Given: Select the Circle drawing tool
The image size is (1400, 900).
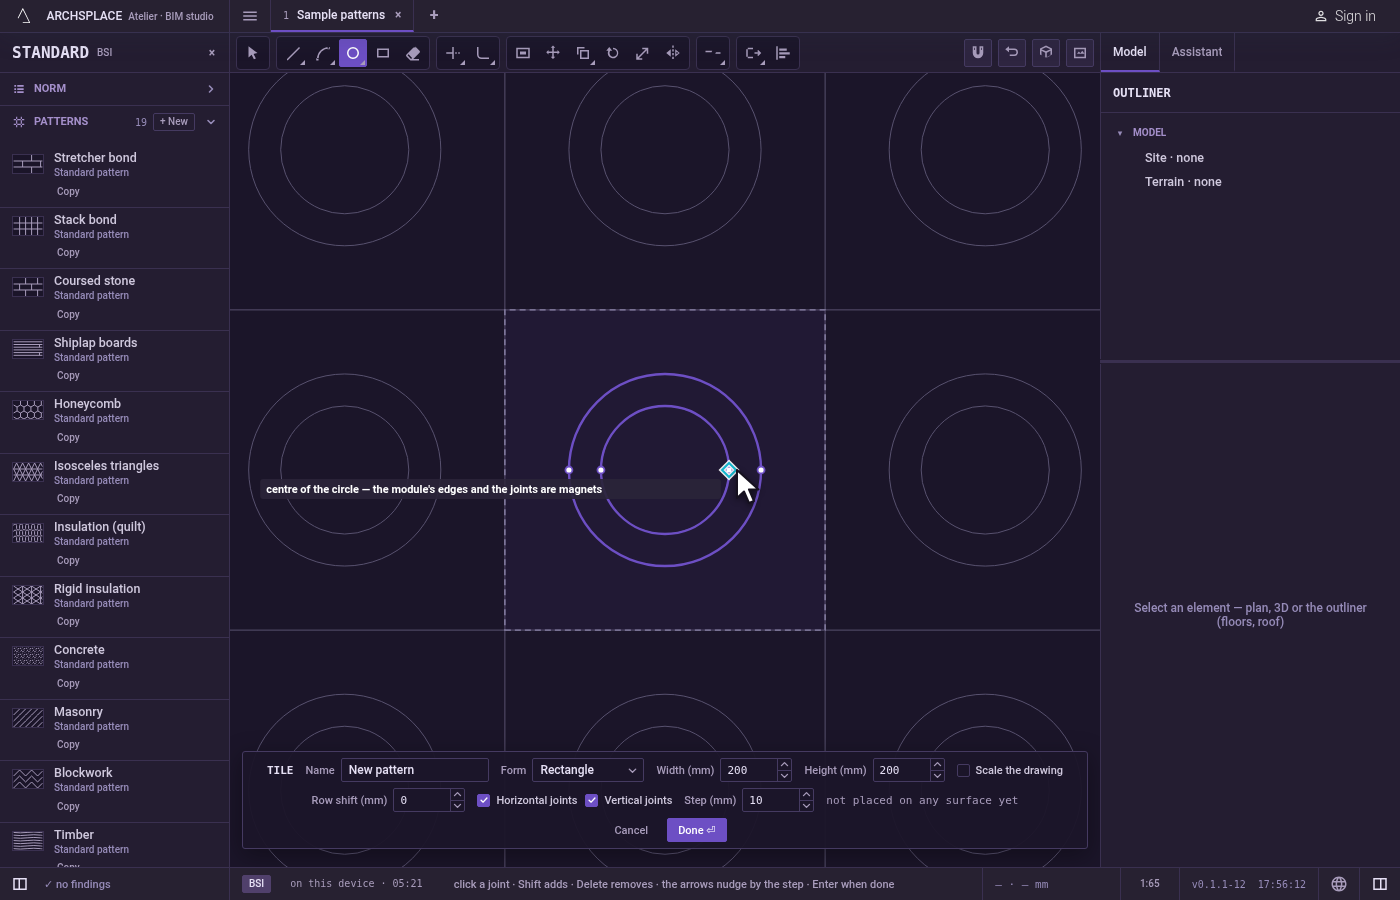Looking at the screenshot, I should (353, 53).
